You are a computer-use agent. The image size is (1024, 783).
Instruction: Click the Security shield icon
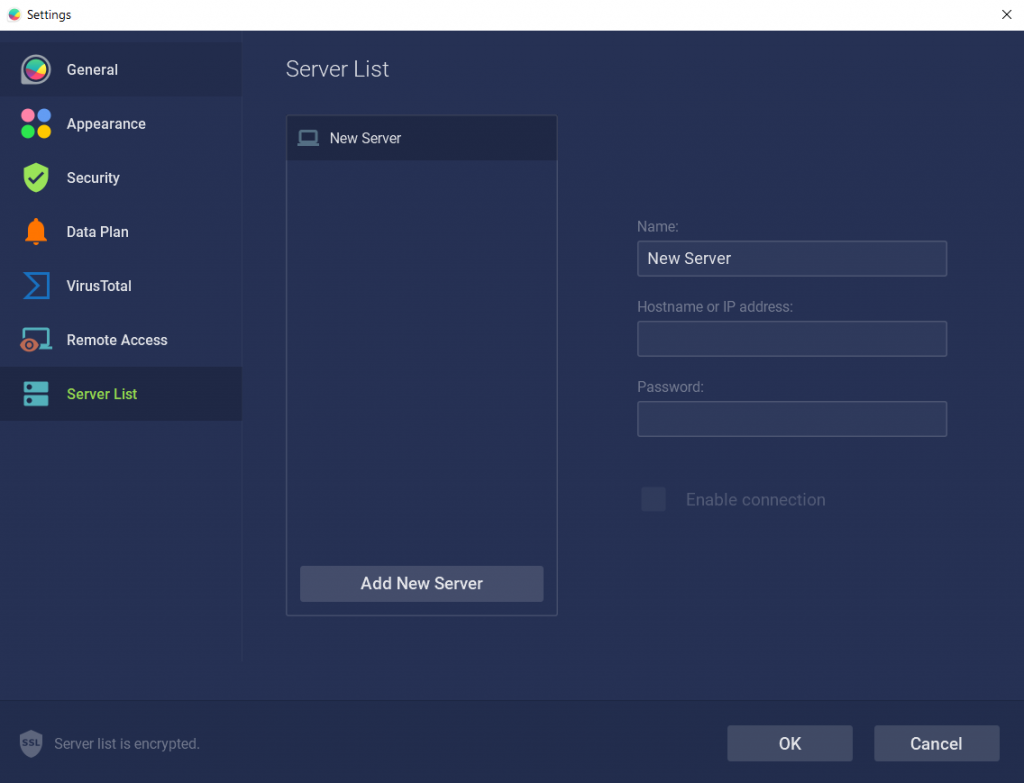tap(36, 178)
